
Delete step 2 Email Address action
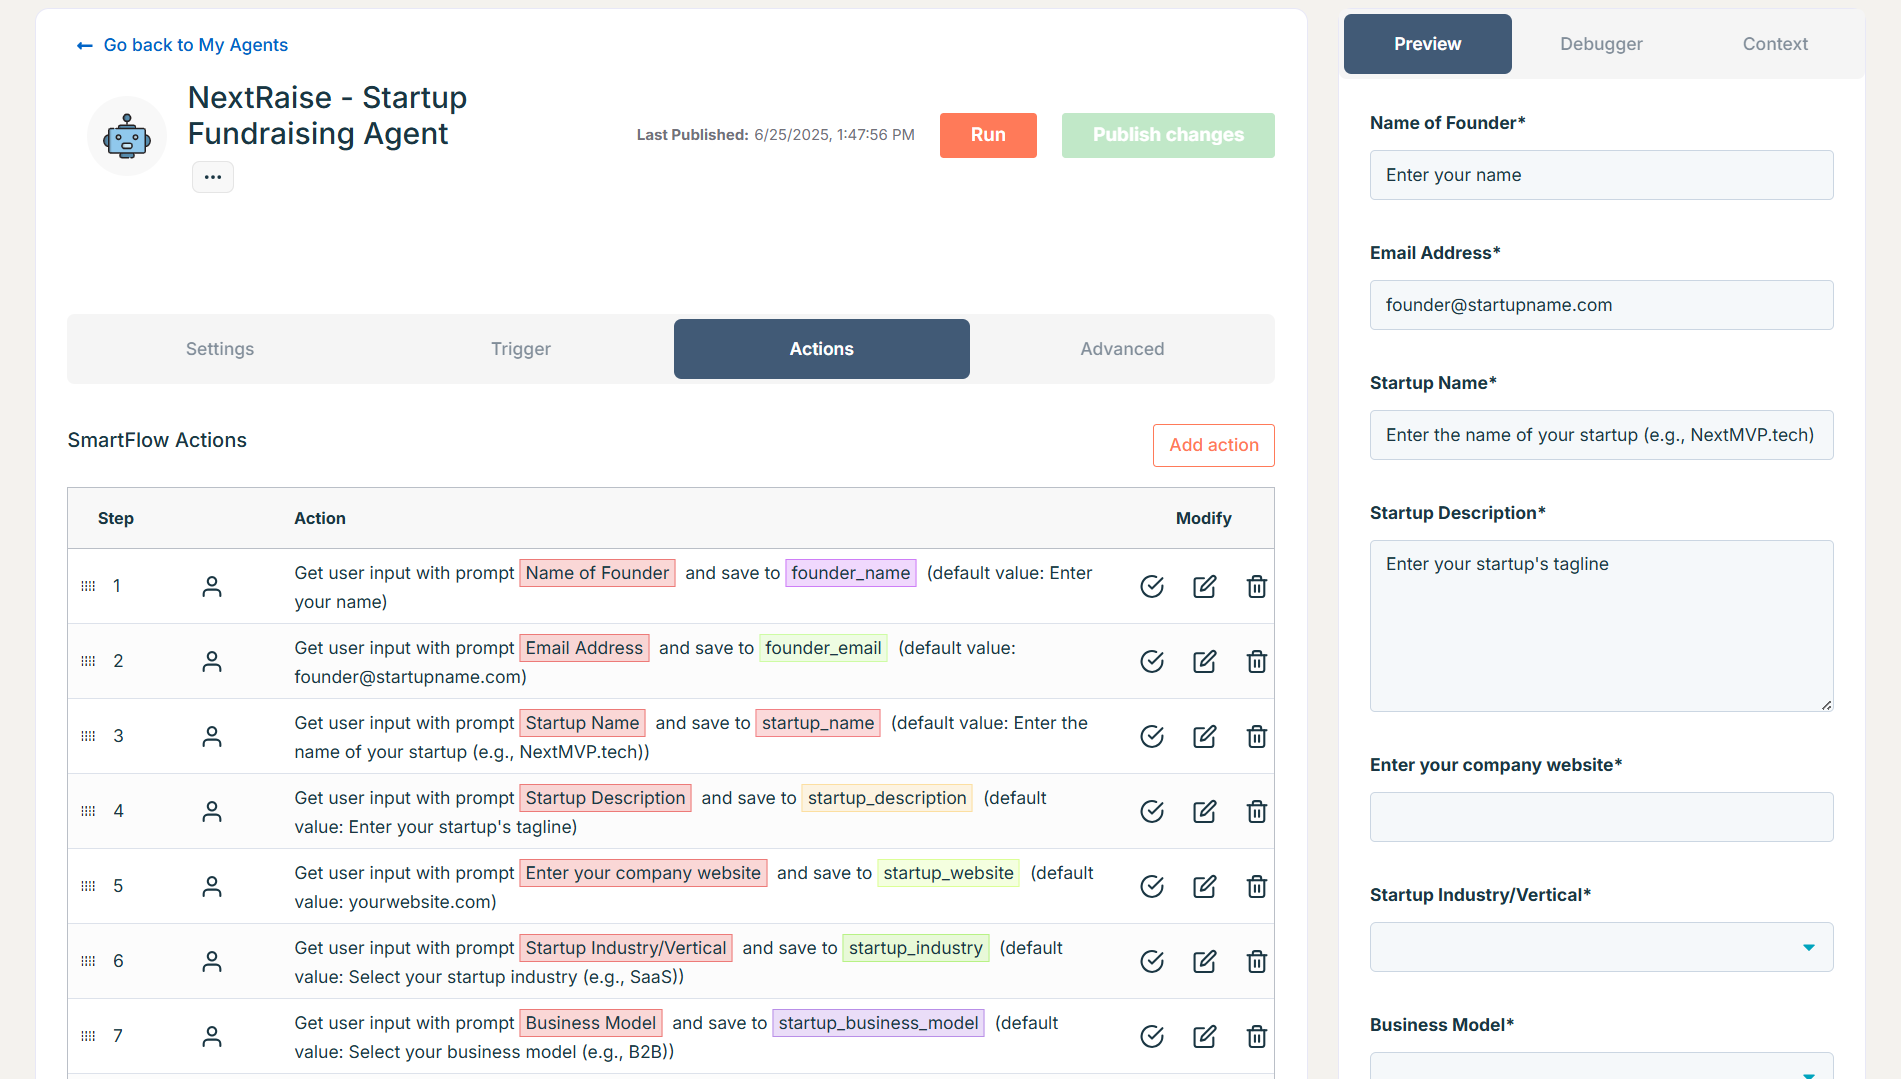coord(1257,662)
